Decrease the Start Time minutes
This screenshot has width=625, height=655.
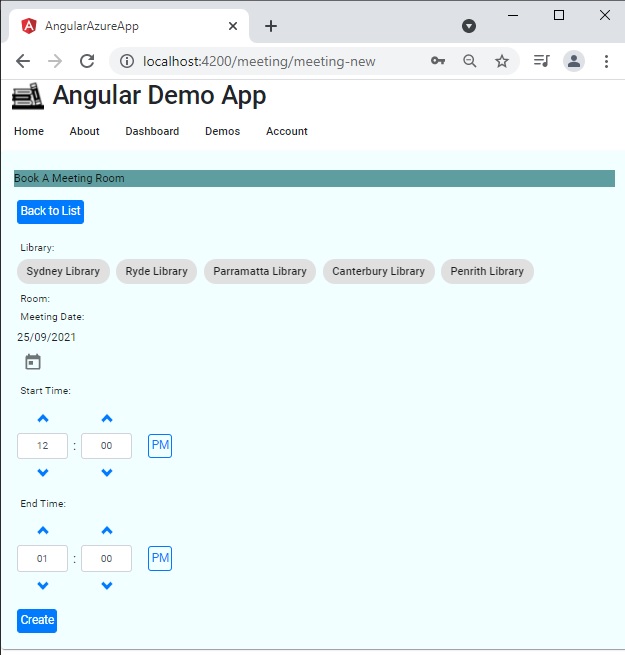107,472
